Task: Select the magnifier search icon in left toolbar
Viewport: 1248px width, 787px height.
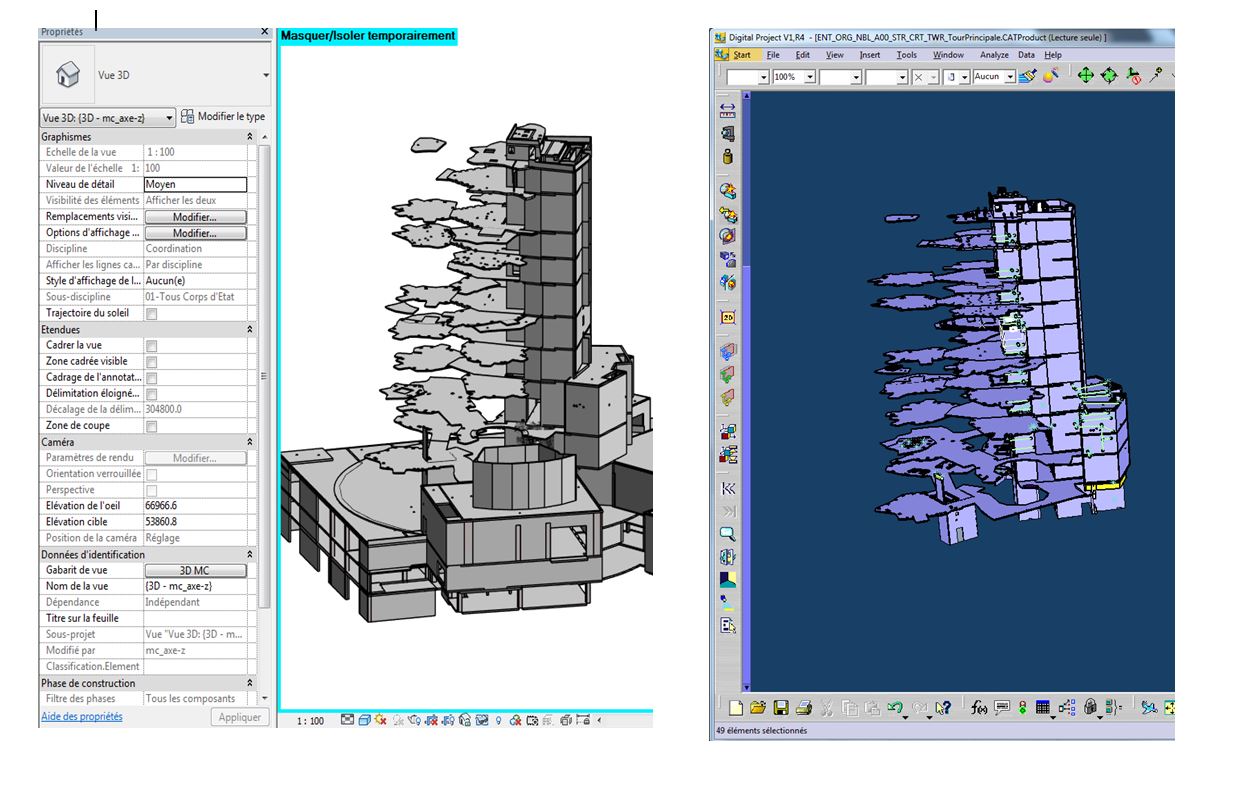Action: (728, 534)
